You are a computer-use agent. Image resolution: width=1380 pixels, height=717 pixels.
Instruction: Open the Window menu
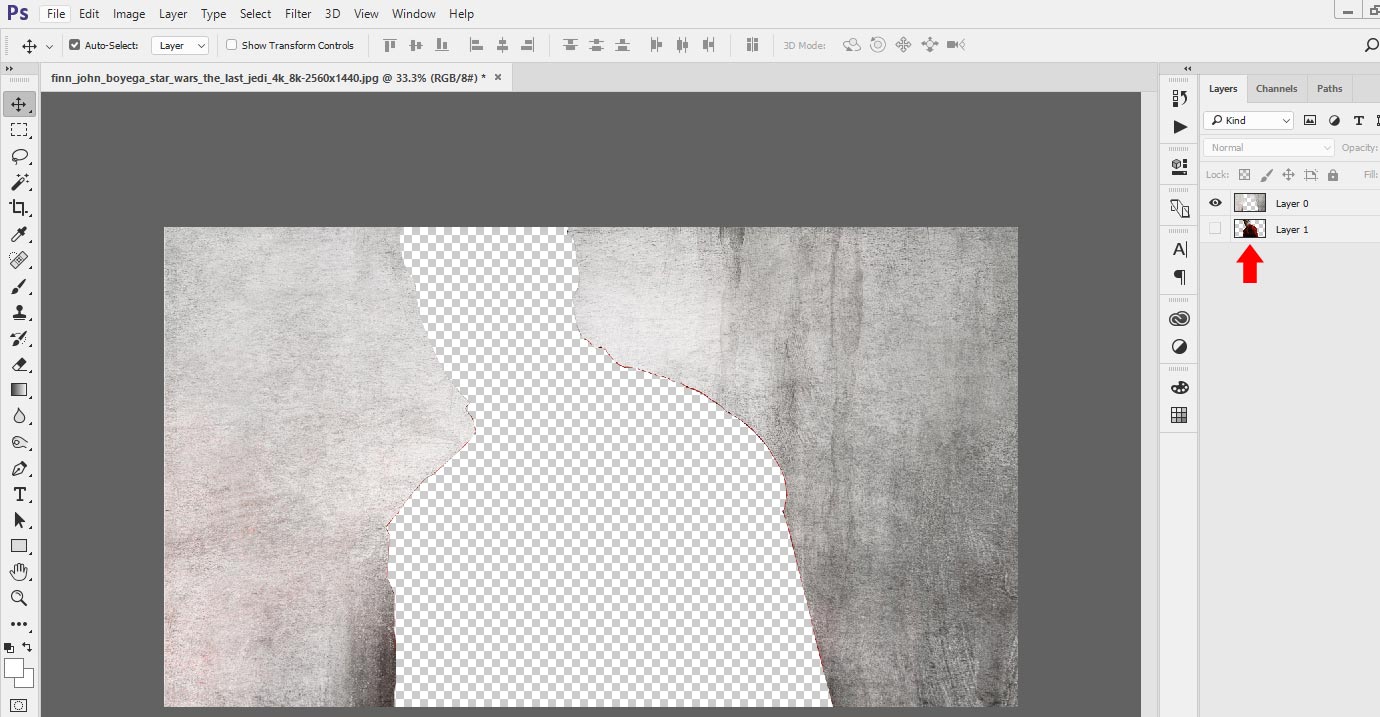414,14
